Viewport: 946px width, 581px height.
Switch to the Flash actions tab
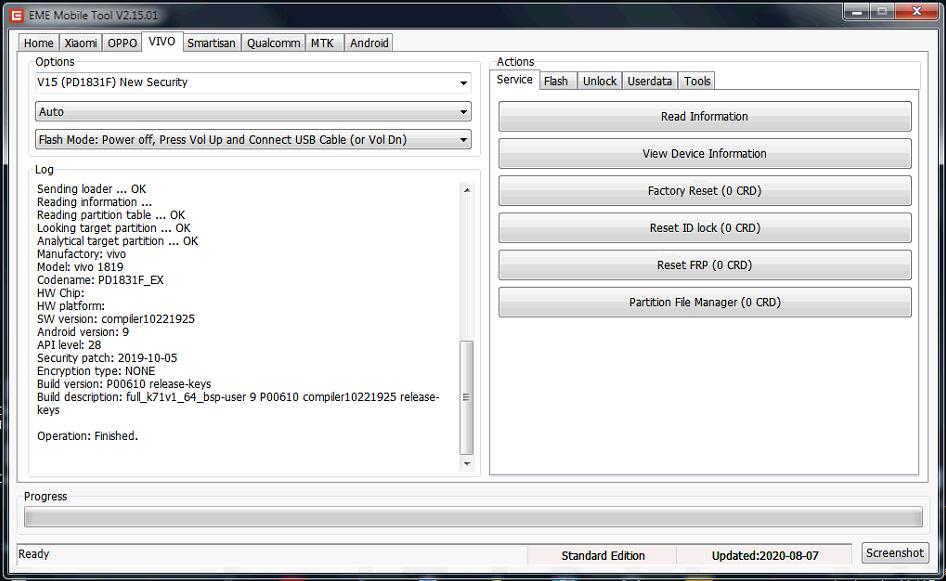point(556,81)
